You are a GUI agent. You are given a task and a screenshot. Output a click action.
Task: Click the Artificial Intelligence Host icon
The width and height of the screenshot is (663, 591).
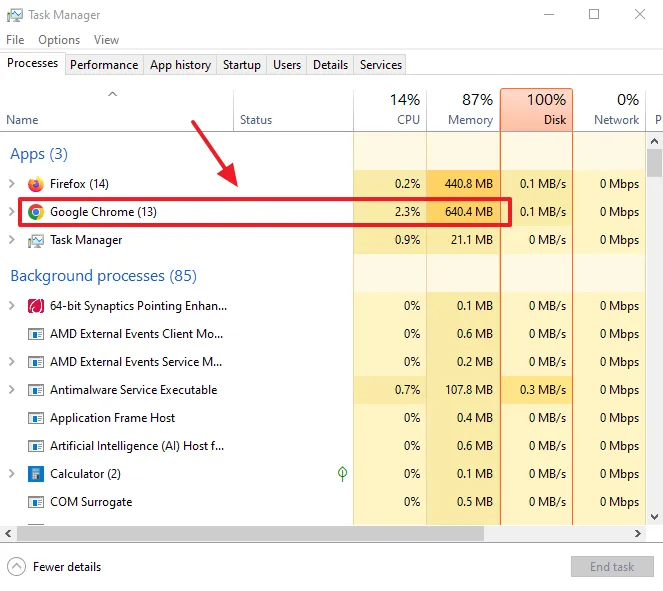(x=36, y=446)
